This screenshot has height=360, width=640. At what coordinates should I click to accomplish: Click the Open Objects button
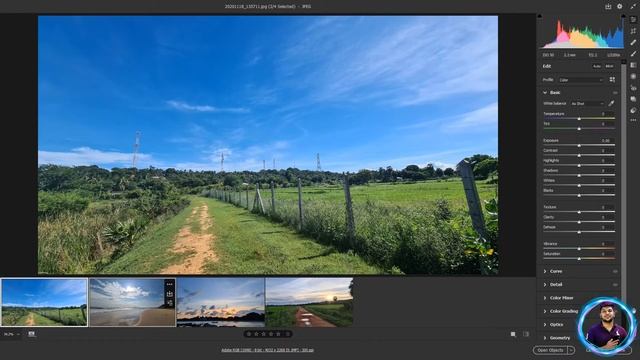(550, 350)
